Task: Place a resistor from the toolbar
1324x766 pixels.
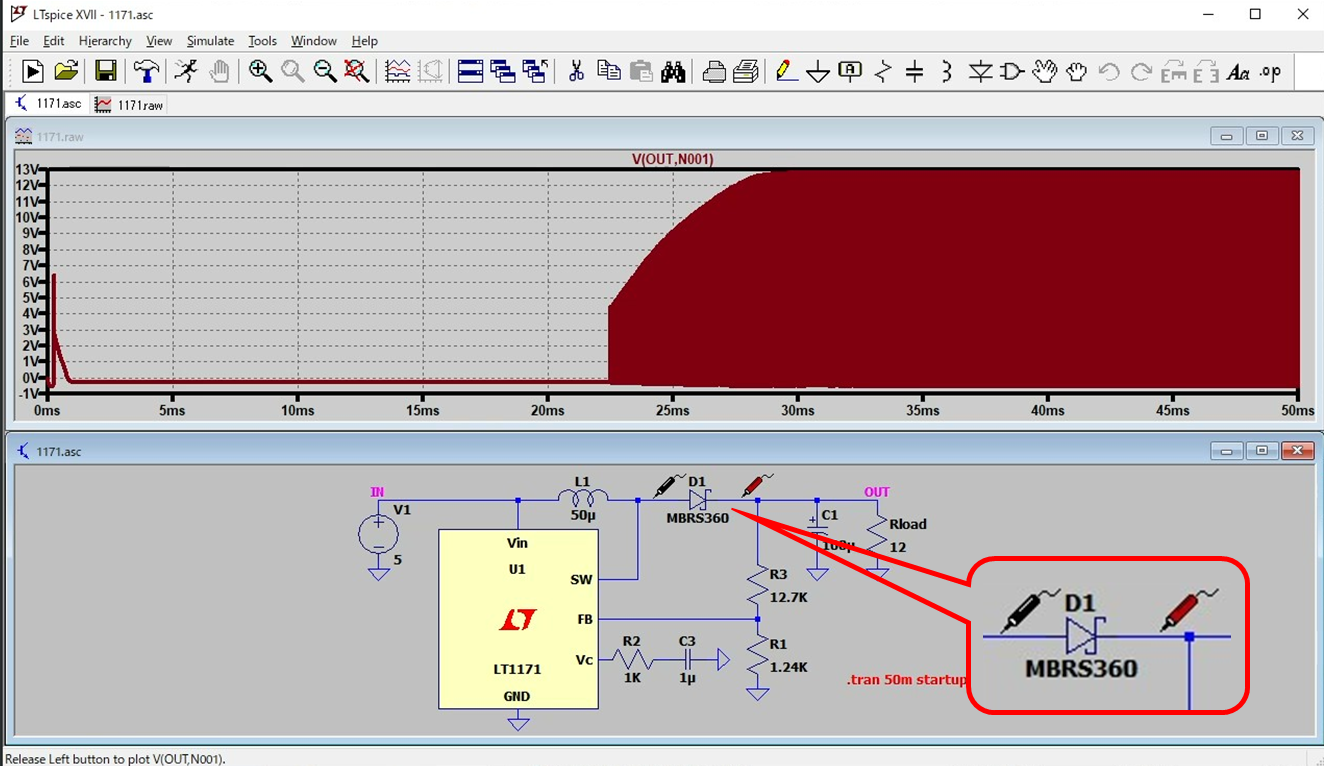Action: 883,71
